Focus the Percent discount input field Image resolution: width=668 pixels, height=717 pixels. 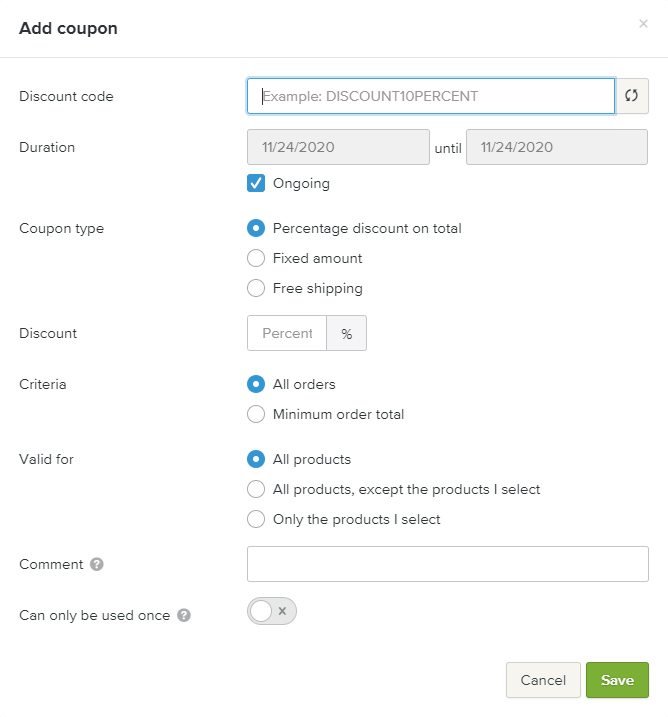tap(287, 333)
